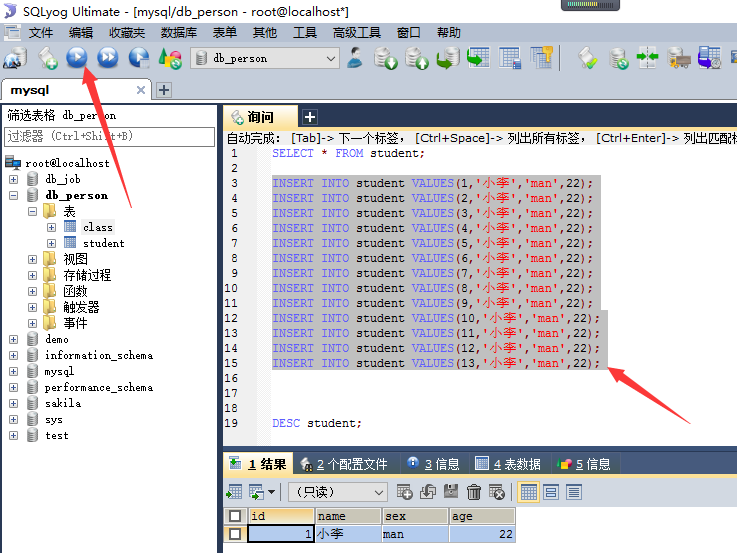This screenshot has height=553, width=737.
Task: Click the execute and edit result icon
Action: 139,58
